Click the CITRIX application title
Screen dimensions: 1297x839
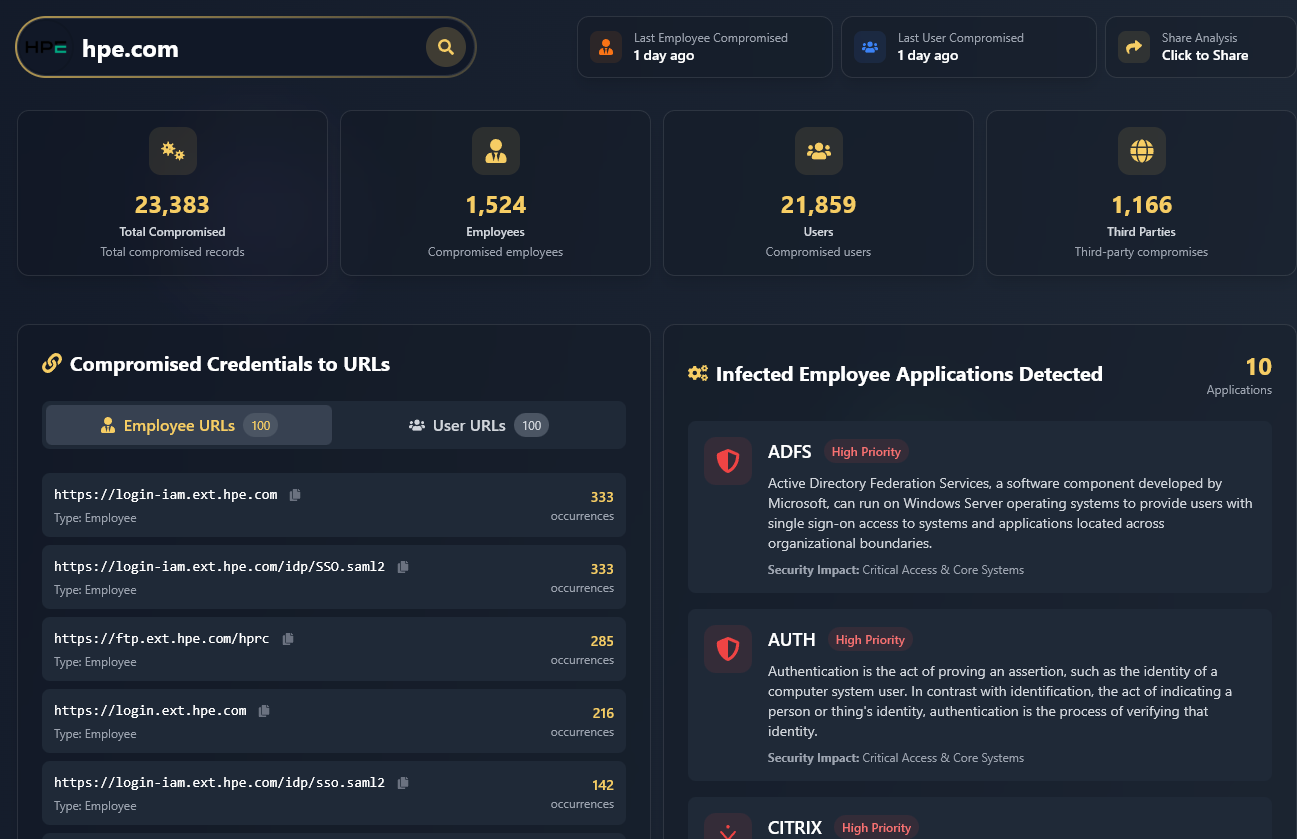click(795, 828)
